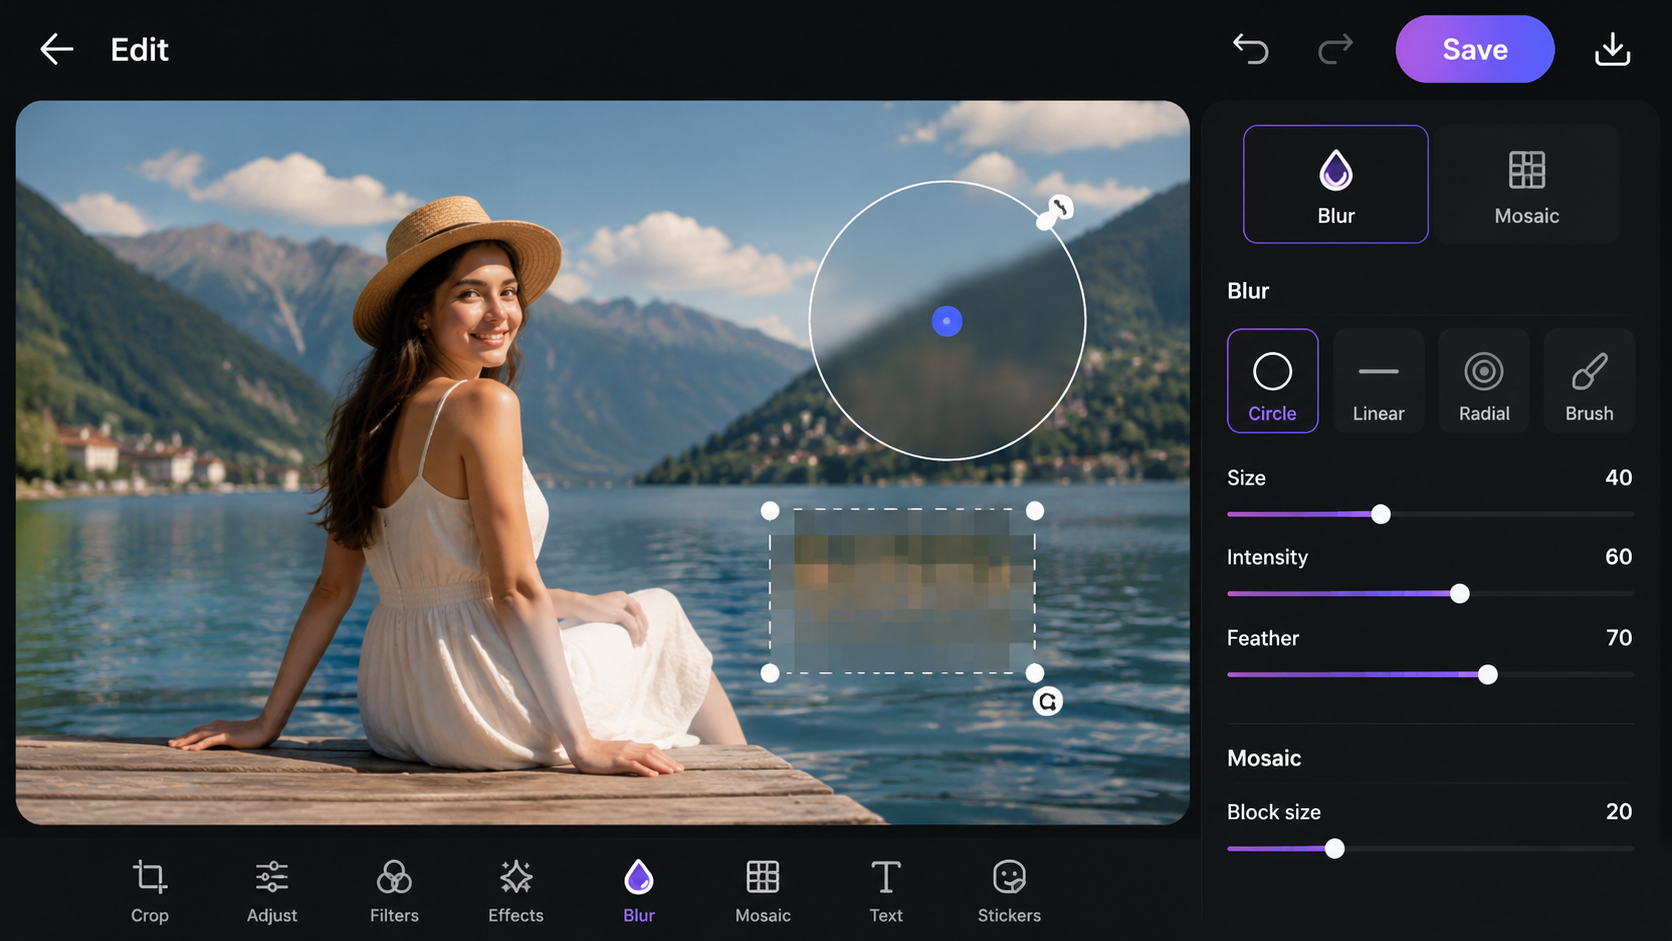Open the Adjust tool
The height and width of the screenshot is (941, 1672).
click(x=272, y=891)
